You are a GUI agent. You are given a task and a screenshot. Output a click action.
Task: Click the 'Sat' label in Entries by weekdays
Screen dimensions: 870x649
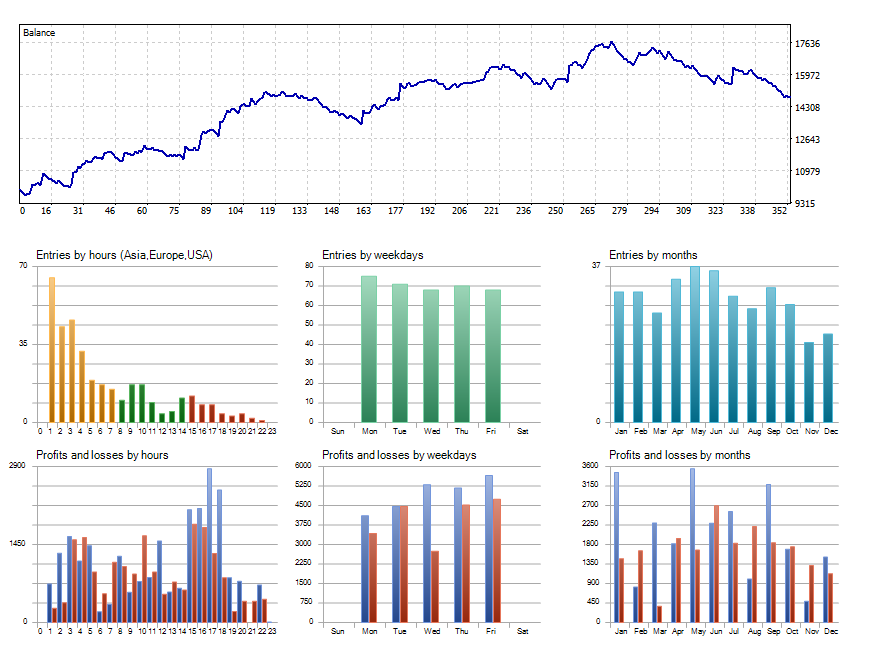[x=523, y=431]
